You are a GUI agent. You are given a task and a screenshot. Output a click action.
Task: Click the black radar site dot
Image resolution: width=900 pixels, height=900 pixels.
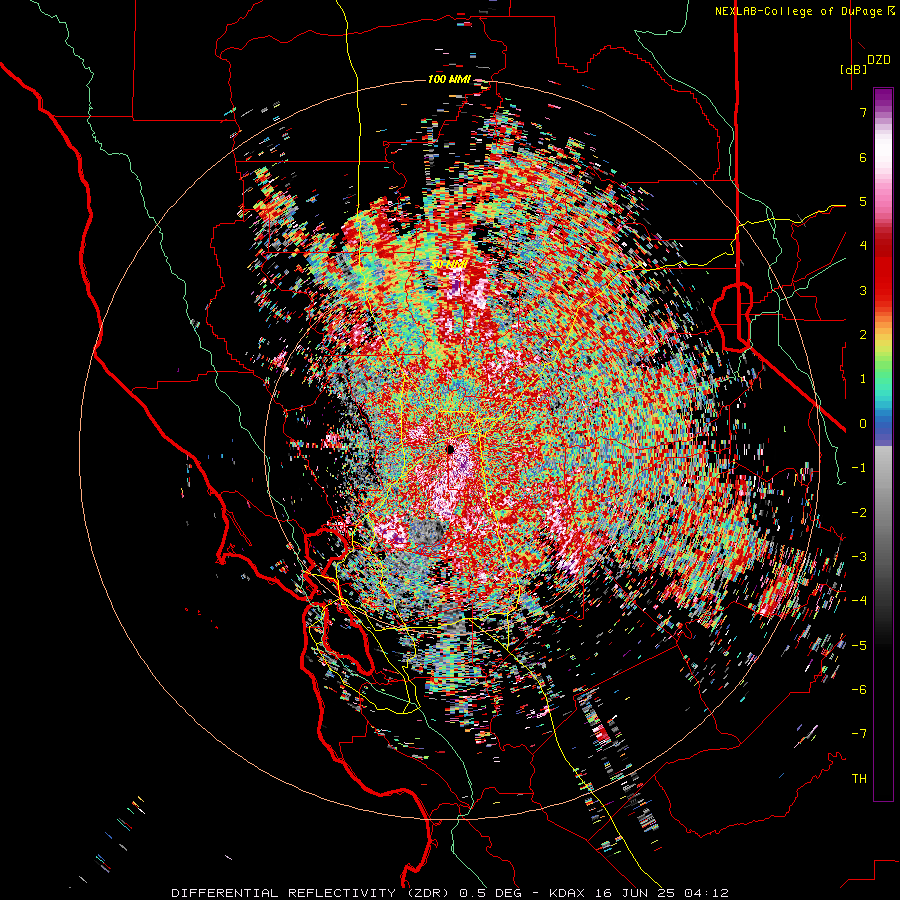click(450, 449)
